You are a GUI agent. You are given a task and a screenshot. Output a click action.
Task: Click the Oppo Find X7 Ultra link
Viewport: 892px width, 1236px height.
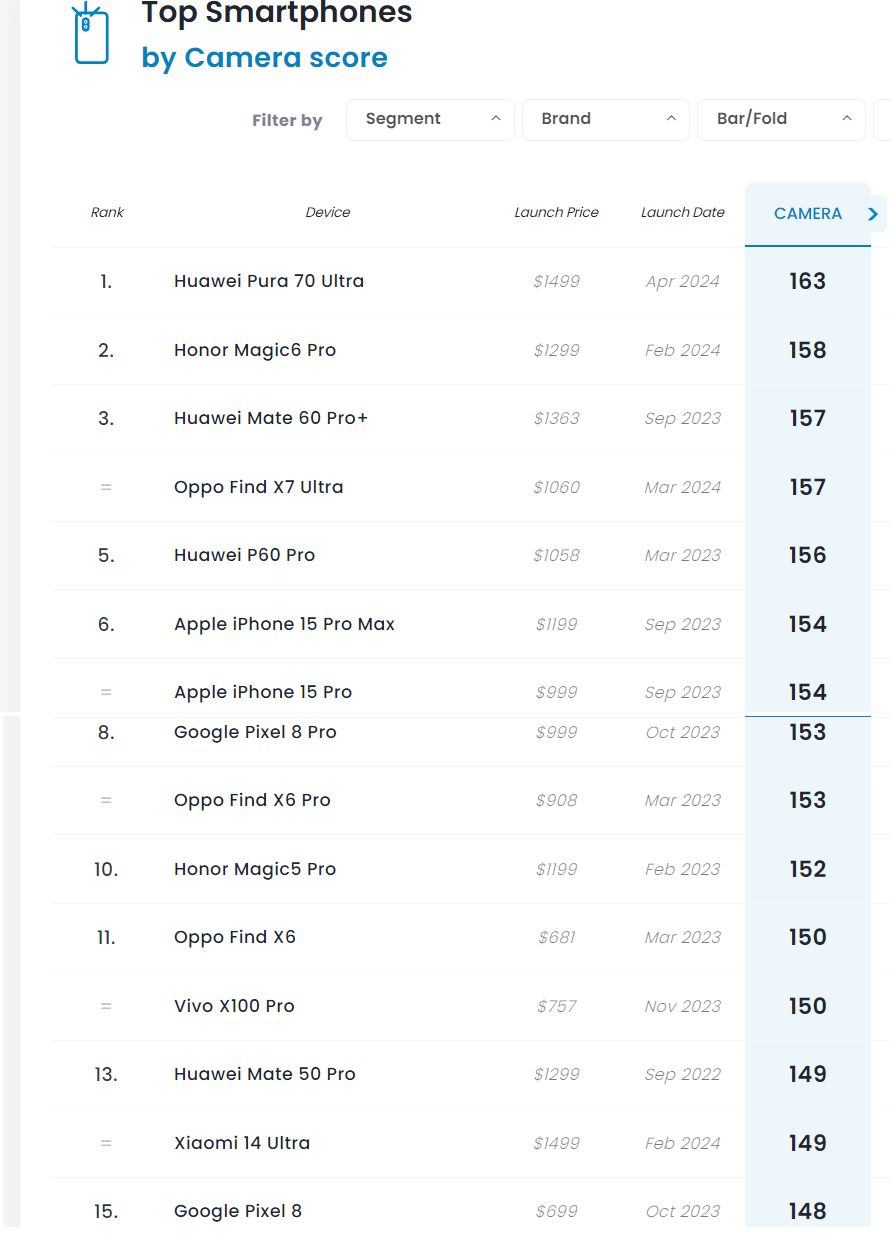coord(258,487)
